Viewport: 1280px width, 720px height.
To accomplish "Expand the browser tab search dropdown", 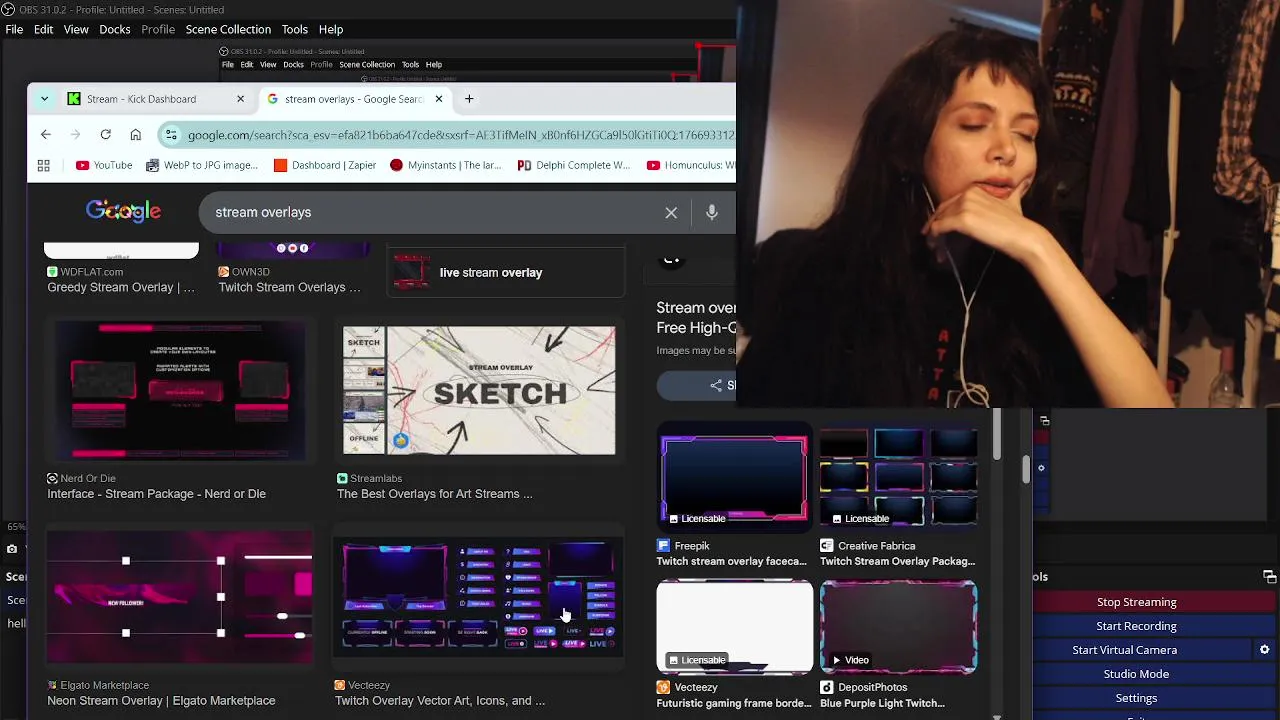I will (x=44, y=99).
